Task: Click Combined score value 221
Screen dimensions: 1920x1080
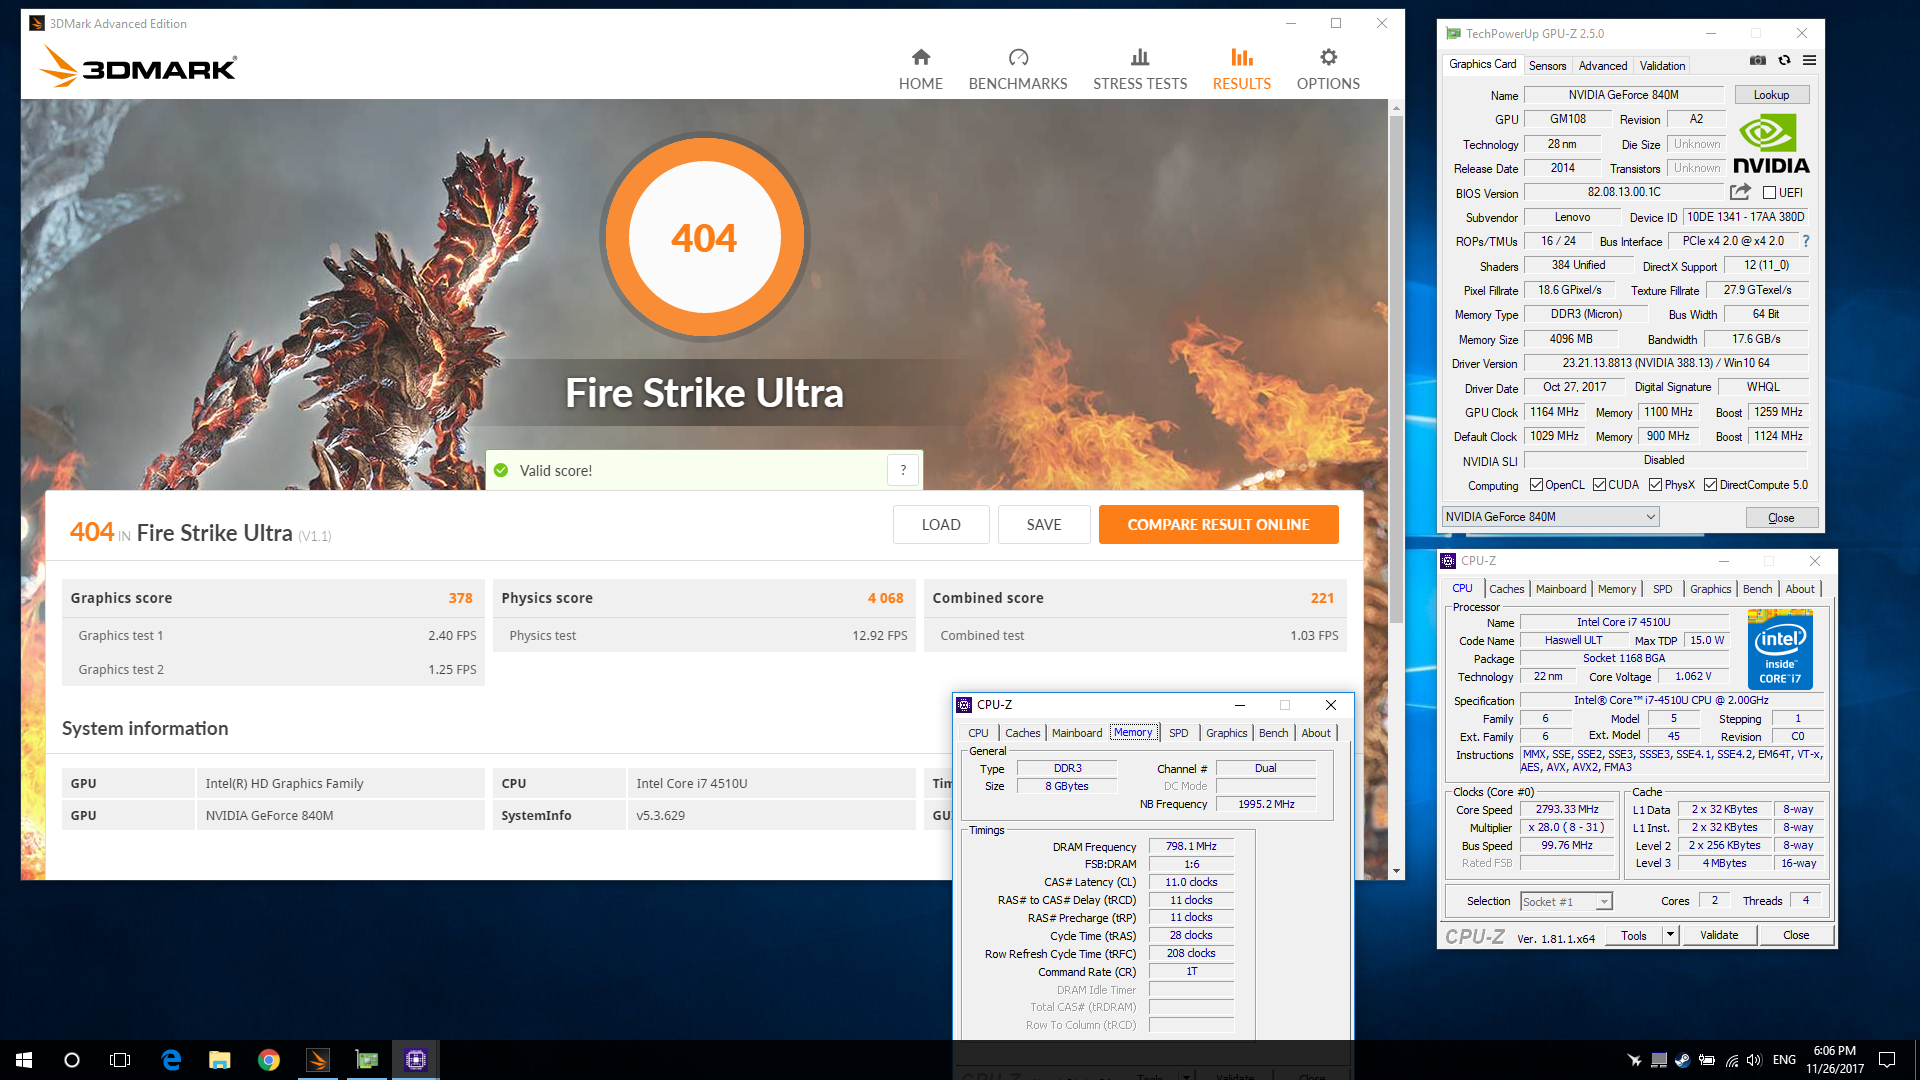Action: [x=1322, y=598]
